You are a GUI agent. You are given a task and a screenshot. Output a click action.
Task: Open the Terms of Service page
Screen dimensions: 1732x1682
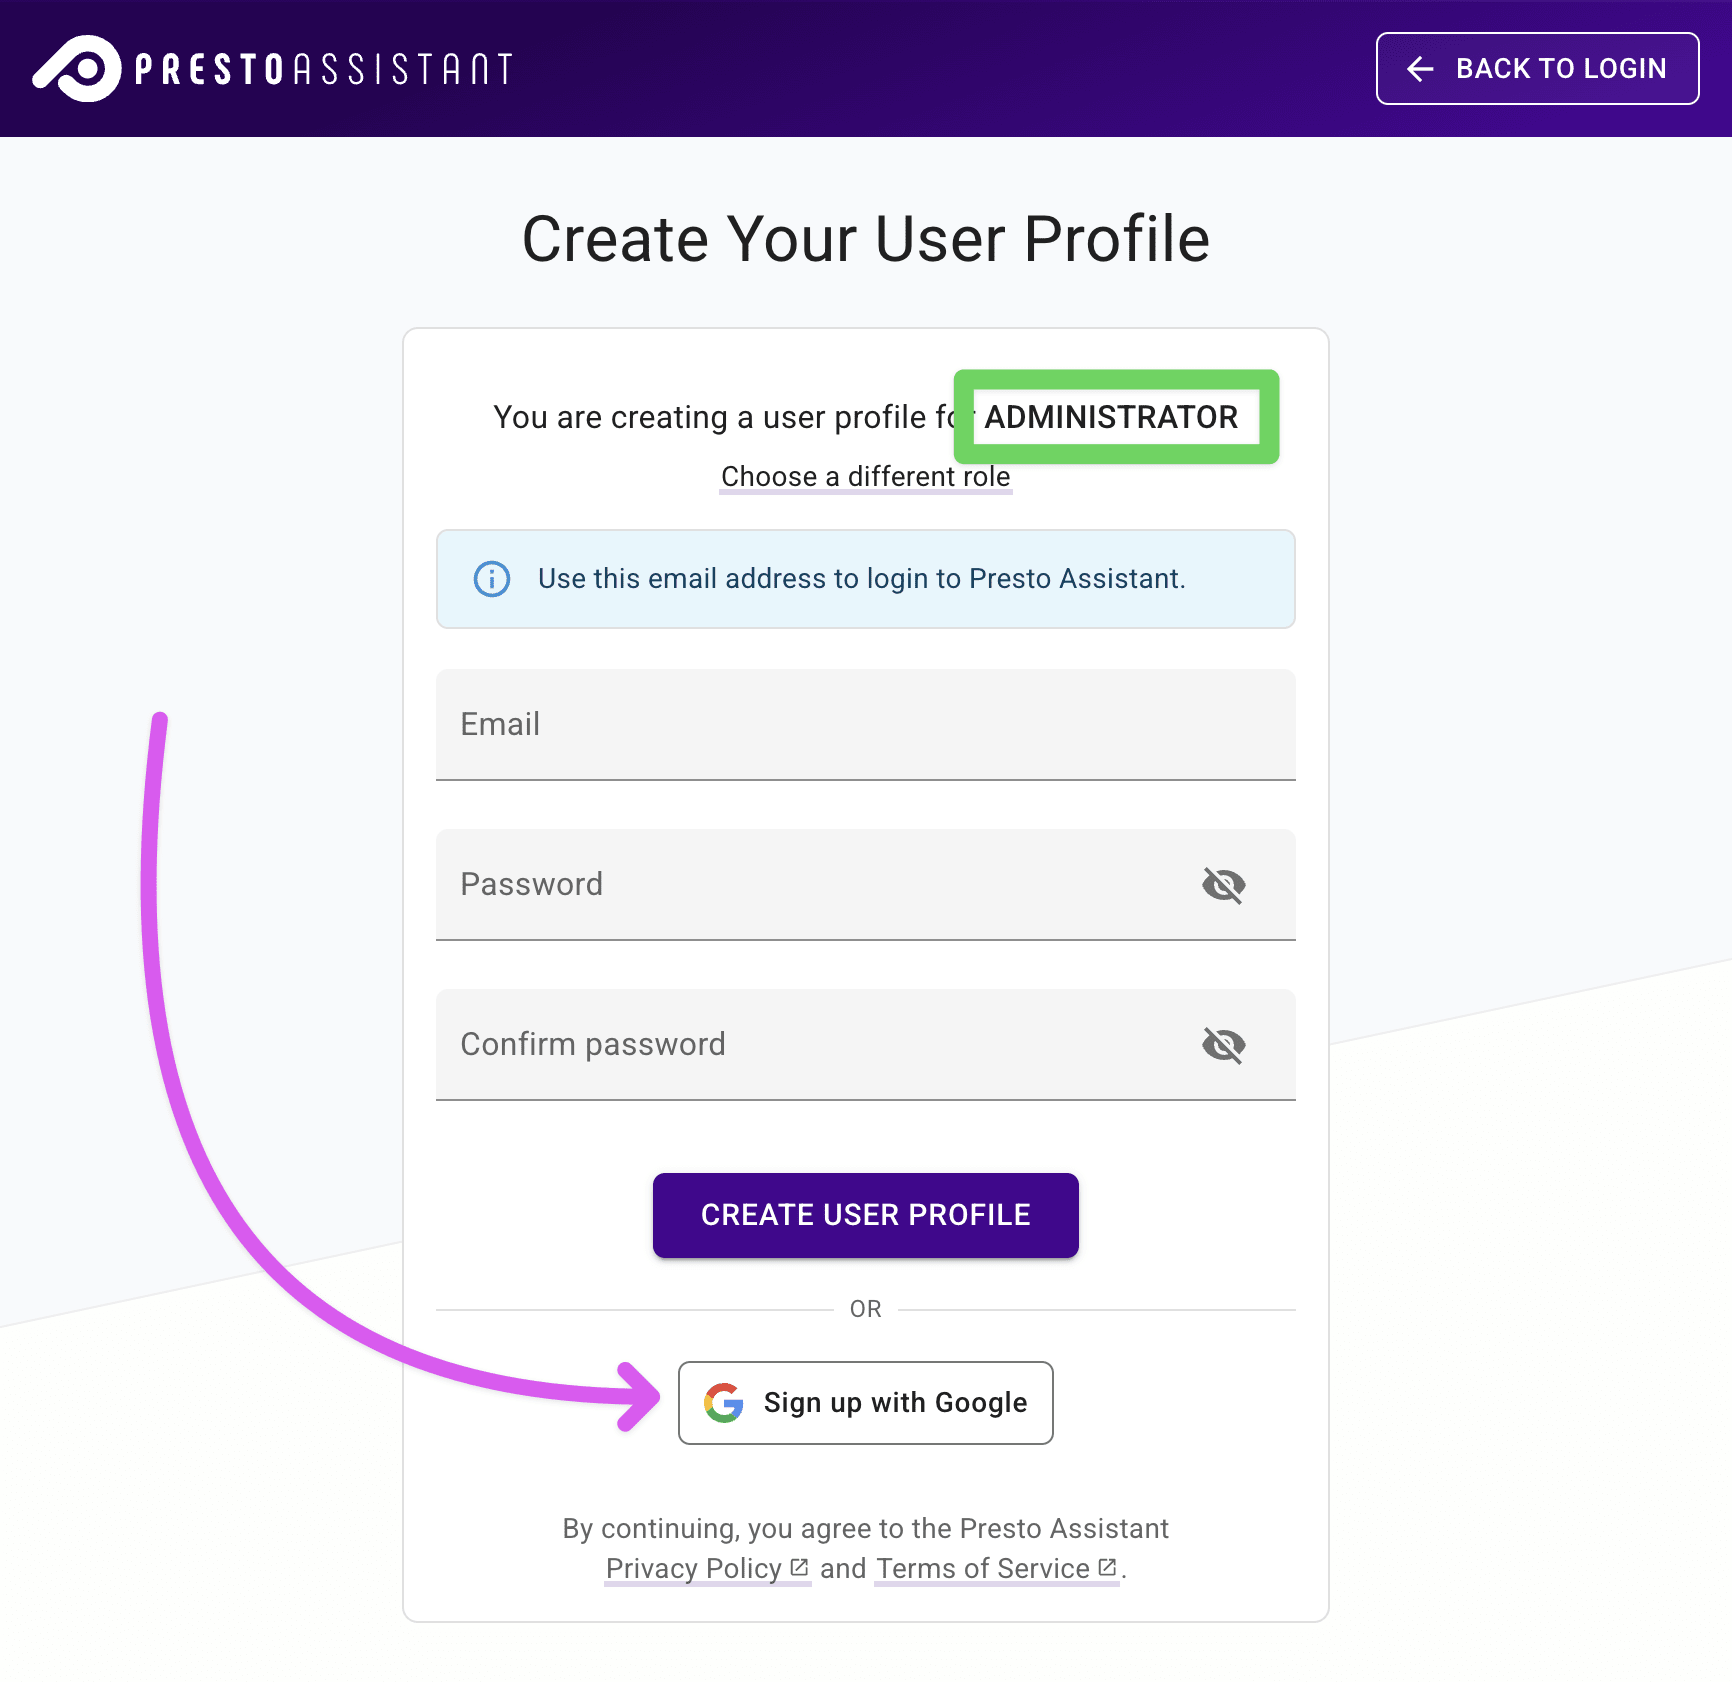[982, 1569]
